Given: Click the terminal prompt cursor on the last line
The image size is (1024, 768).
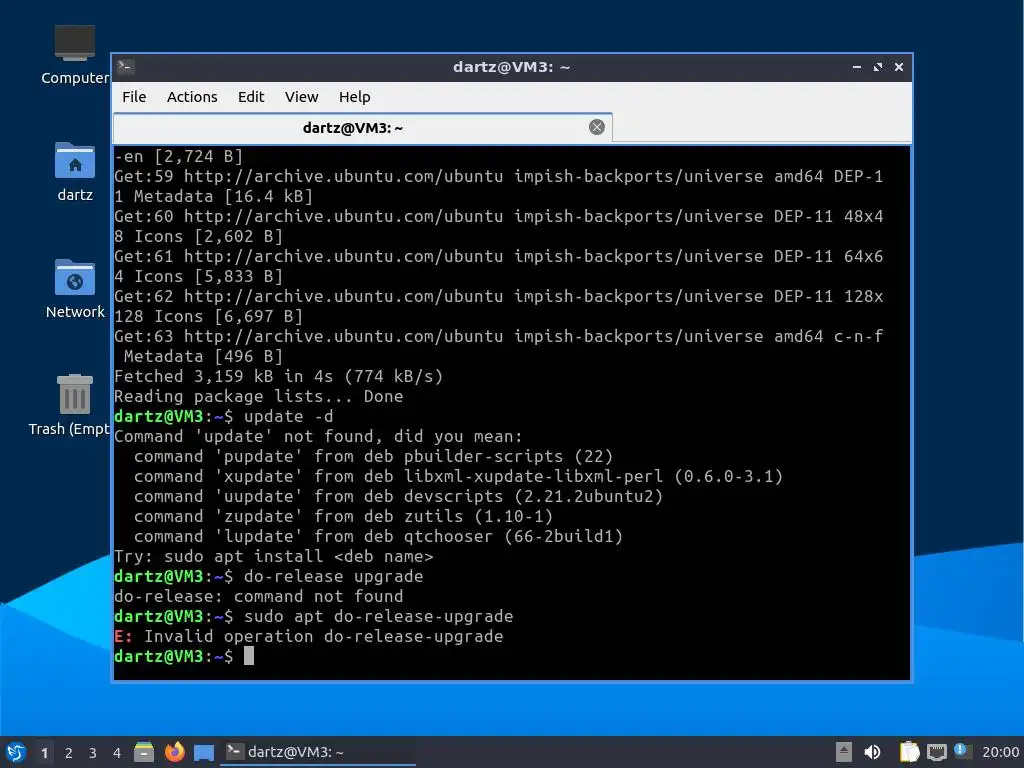Looking at the screenshot, I should (x=249, y=656).
